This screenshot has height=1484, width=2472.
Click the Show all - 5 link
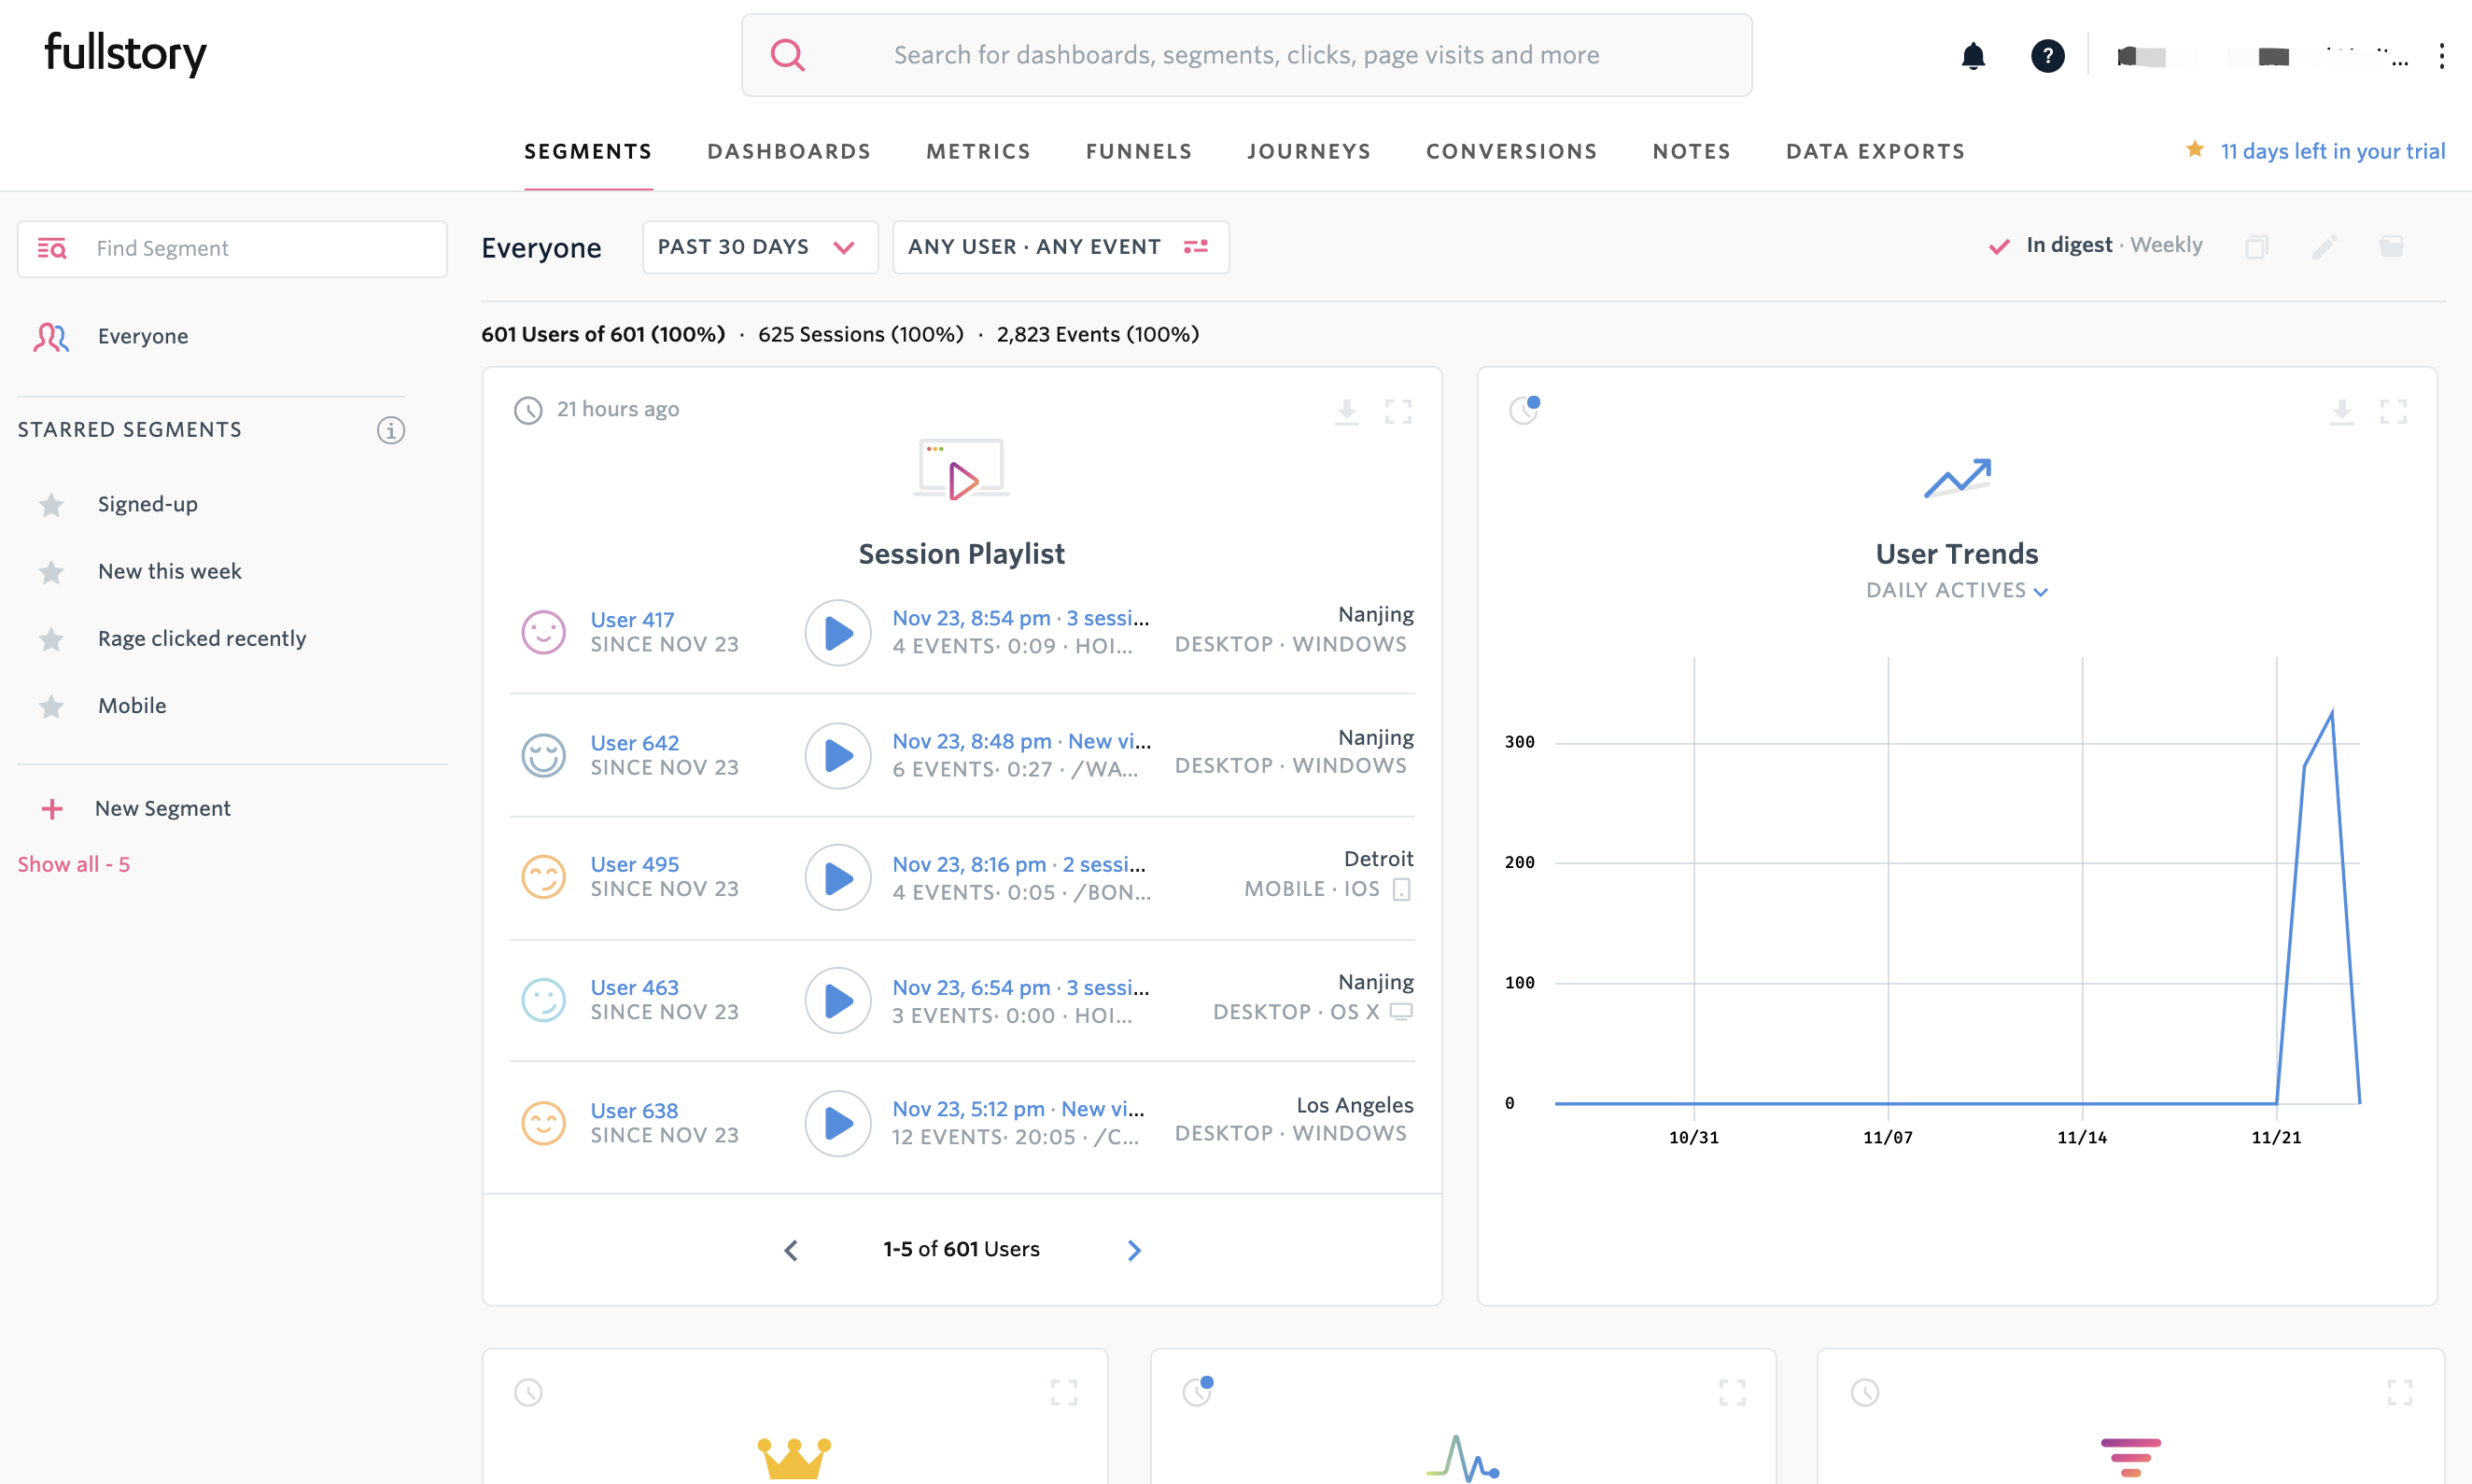coord(74,864)
